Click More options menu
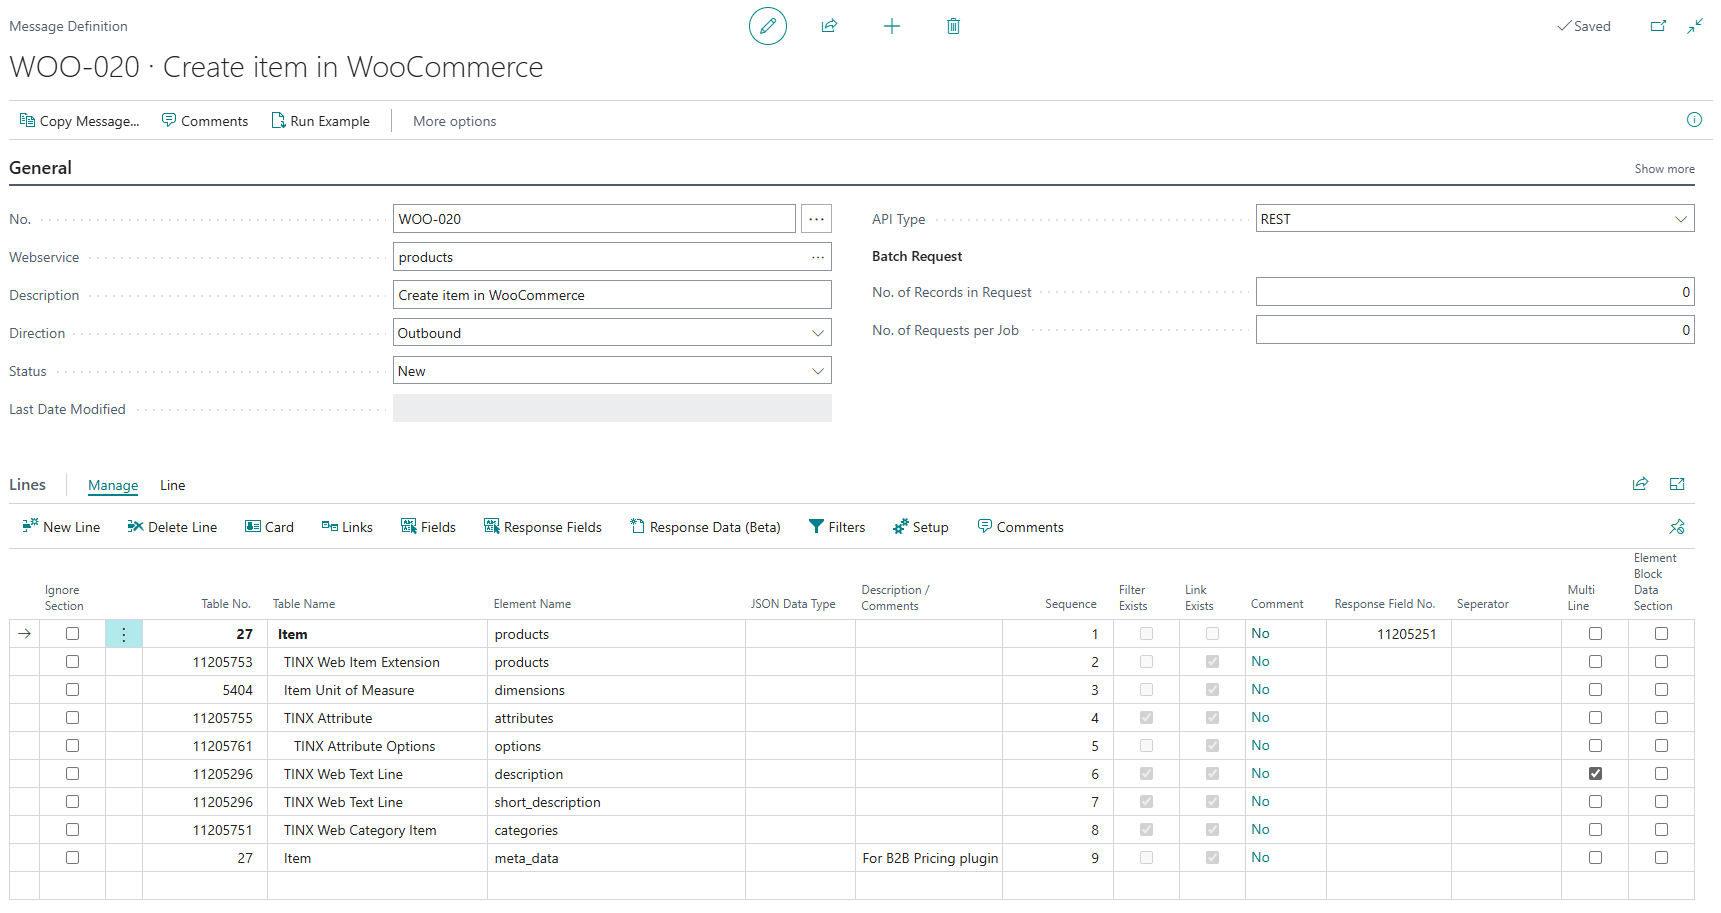Viewport: 1721px width, 913px height. tap(454, 121)
